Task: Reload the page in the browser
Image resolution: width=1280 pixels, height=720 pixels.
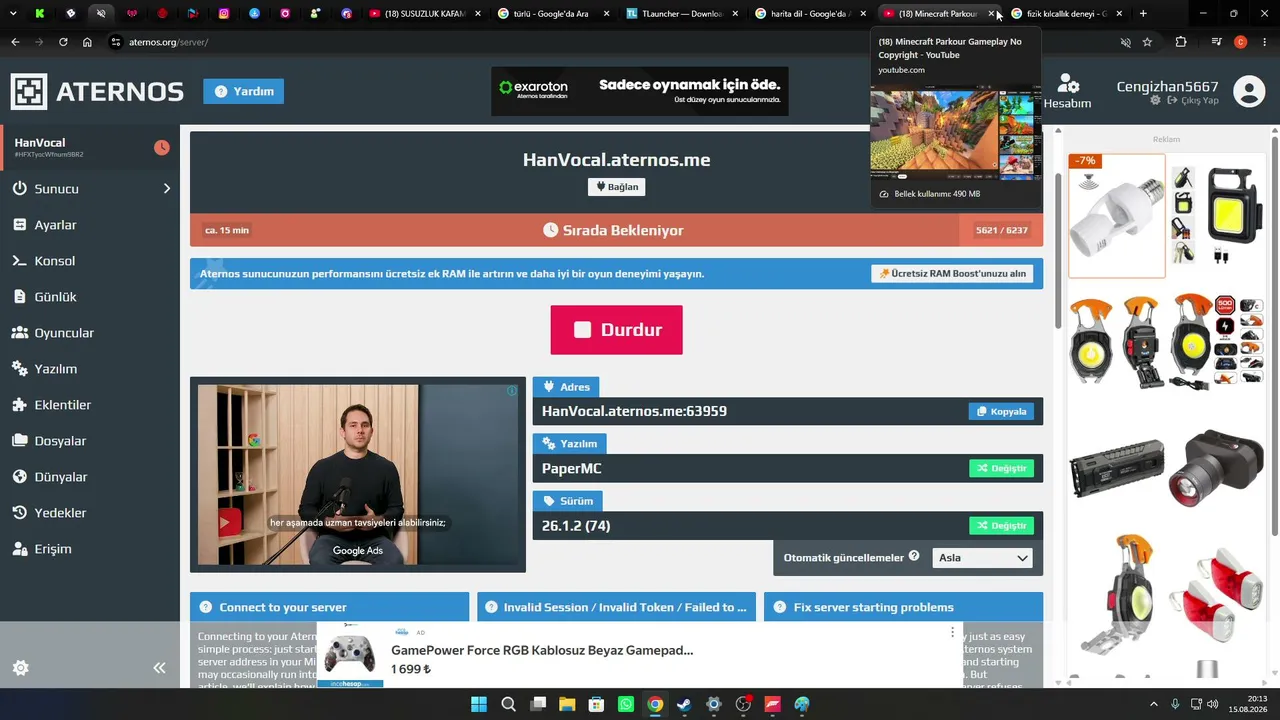Action: 63,42
